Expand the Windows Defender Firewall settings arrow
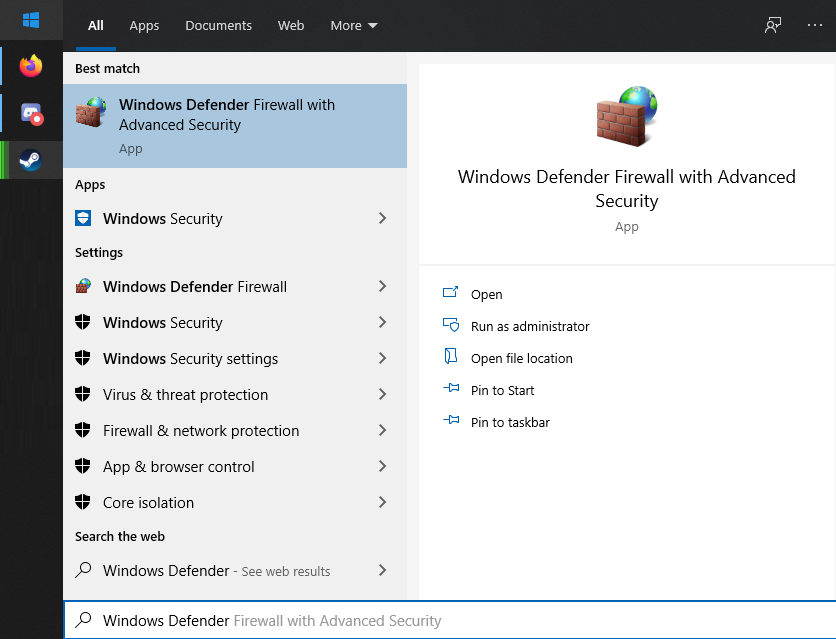Viewport: 836px width, 639px height. [x=382, y=287]
